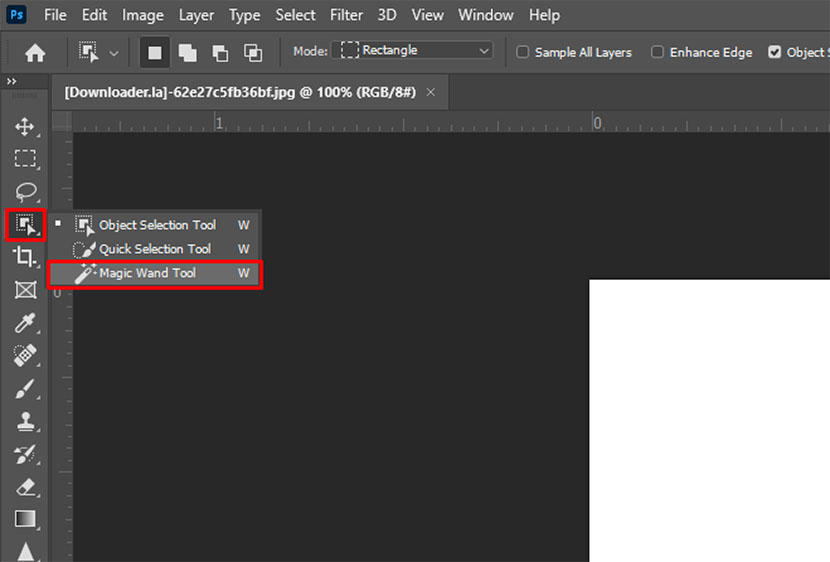This screenshot has height=562, width=830.
Task: Select the Lasso tool
Action: coord(25,192)
